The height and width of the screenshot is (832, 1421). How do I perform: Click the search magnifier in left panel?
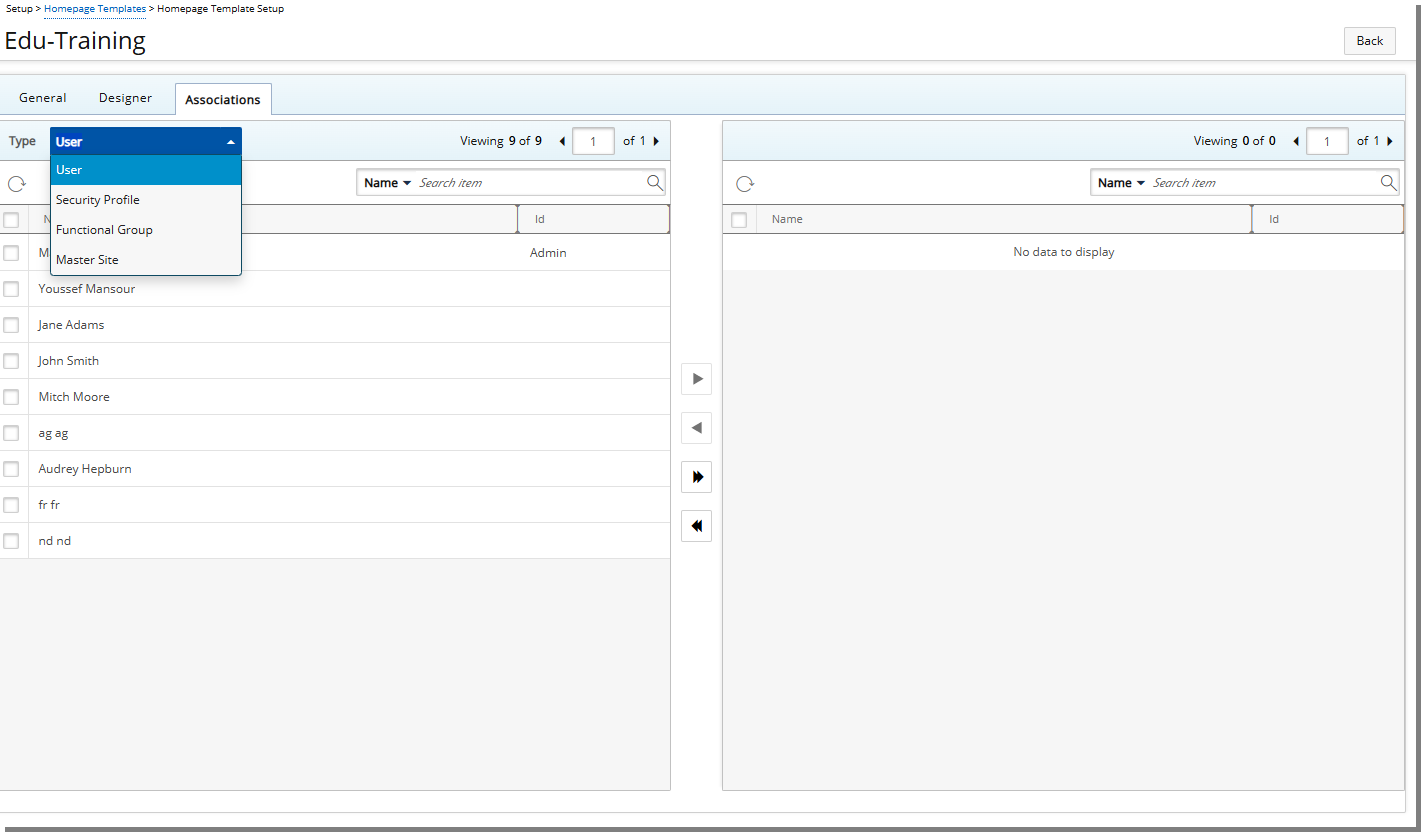pos(655,182)
